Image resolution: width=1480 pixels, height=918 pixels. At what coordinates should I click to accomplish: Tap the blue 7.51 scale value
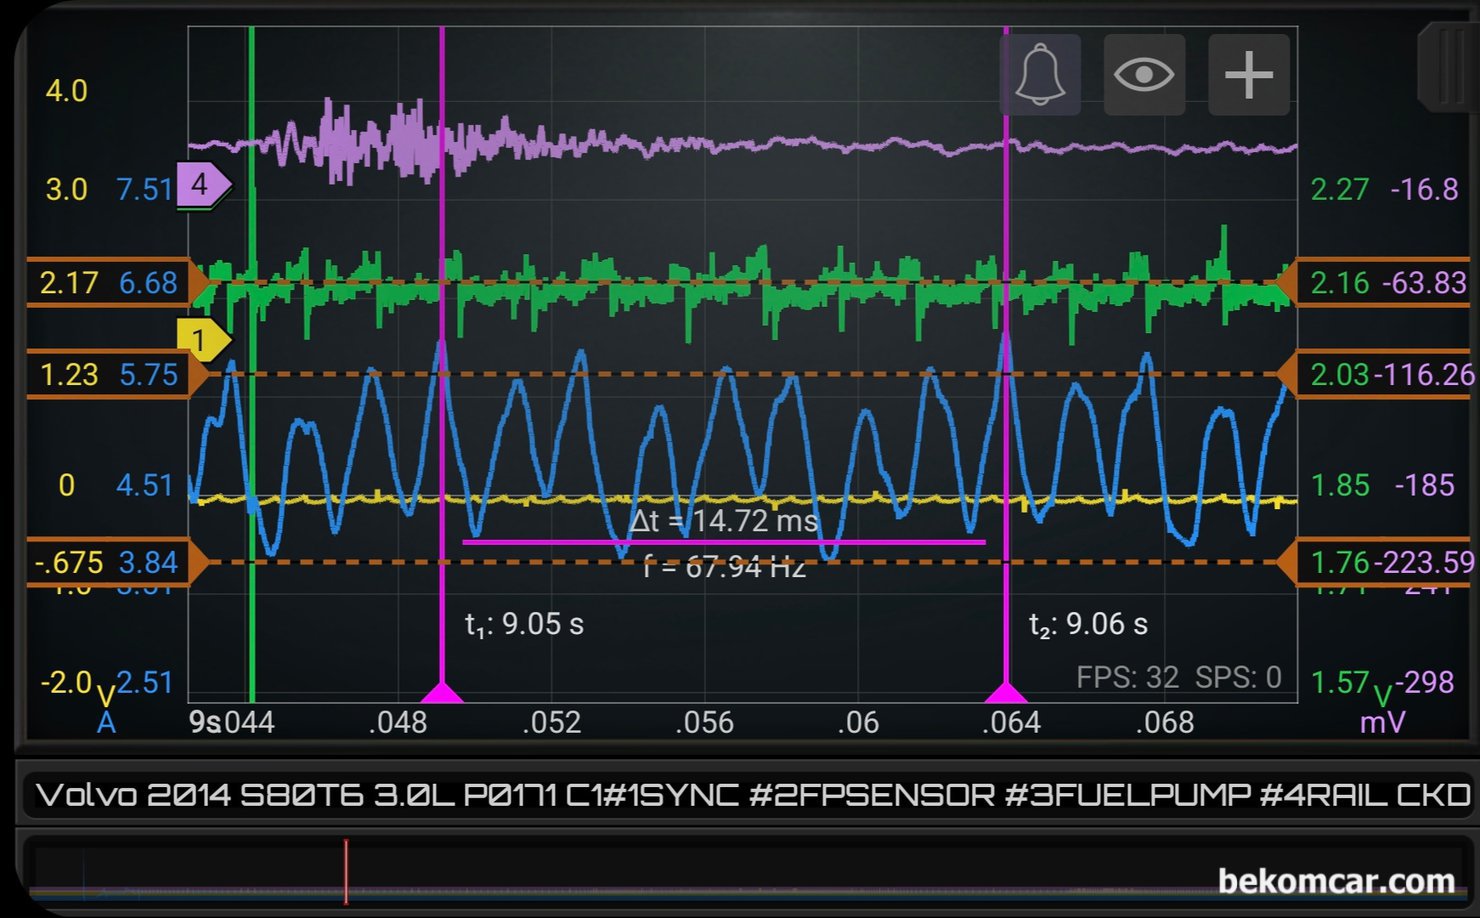(x=145, y=189)
